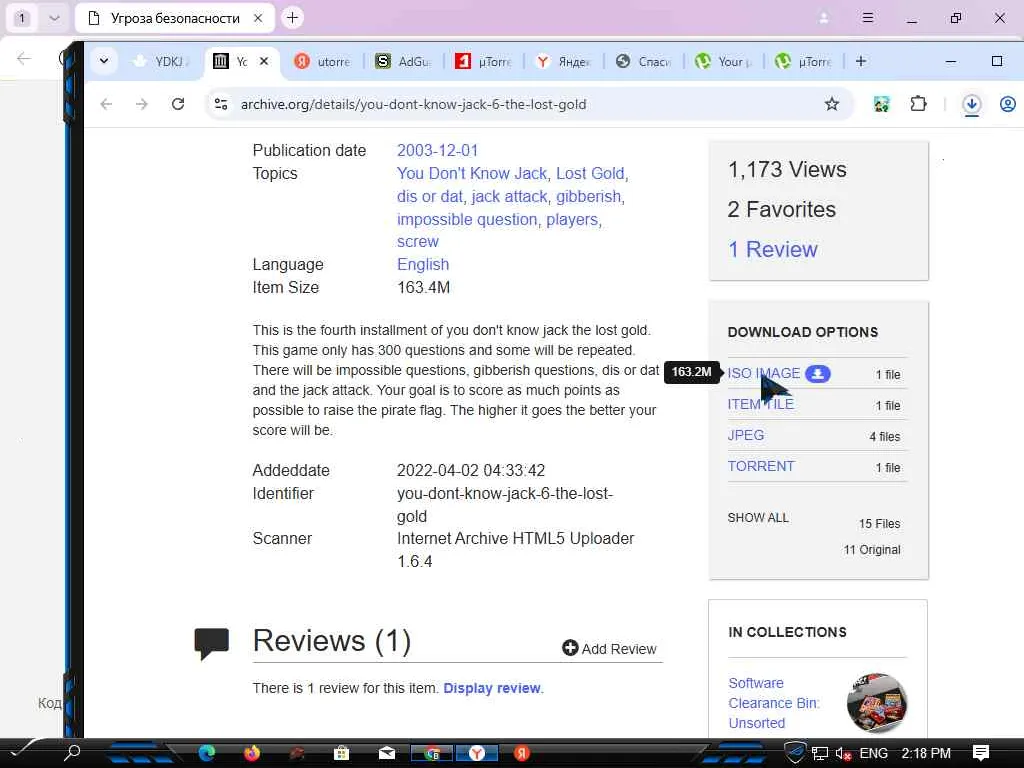Open the impossible question topic link
The height and width of the screenshot is (768, 1024).
coord(467,219)
